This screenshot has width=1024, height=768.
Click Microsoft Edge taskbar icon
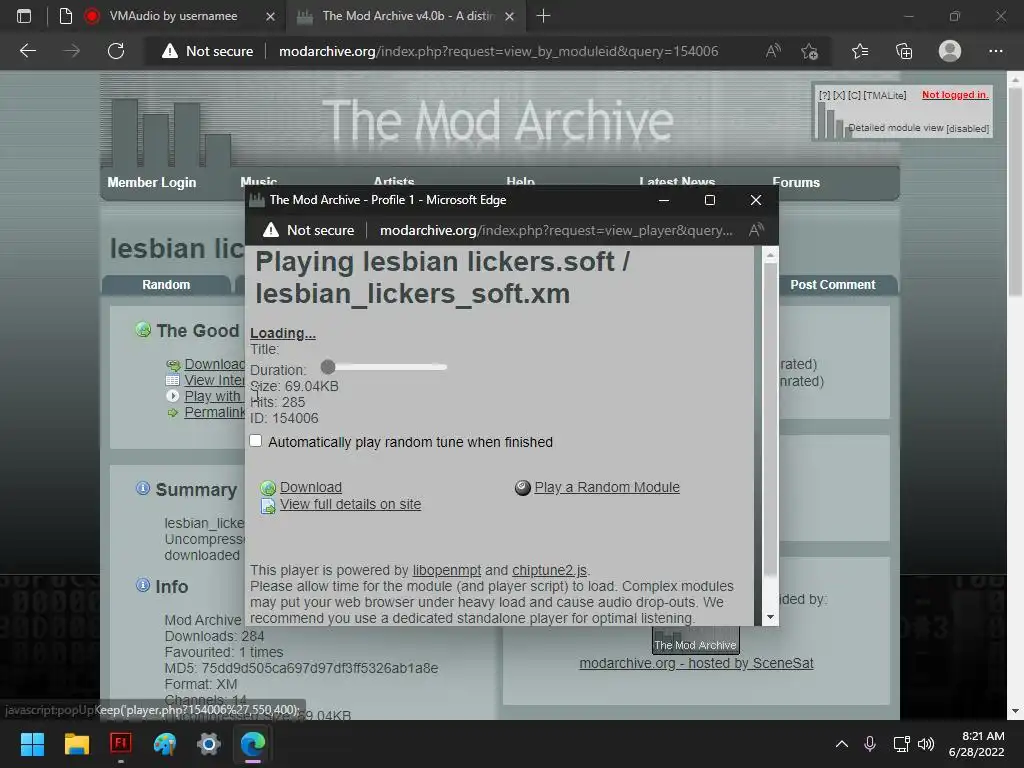coord(253,744)
